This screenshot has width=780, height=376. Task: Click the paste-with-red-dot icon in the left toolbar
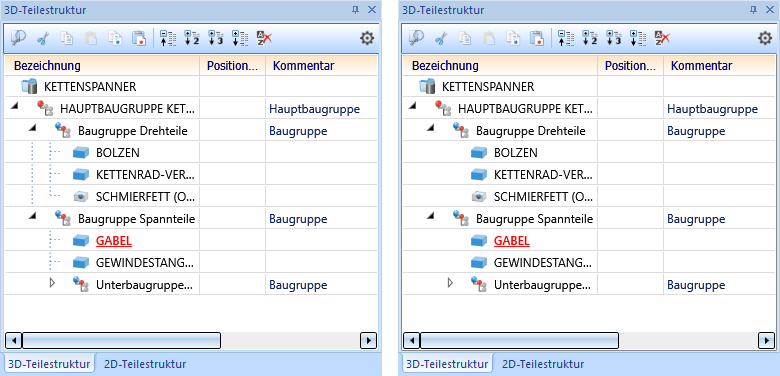tap(138, 38)
